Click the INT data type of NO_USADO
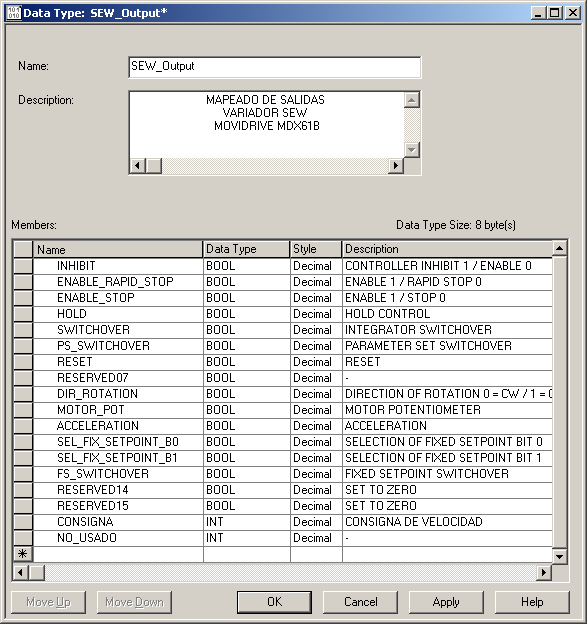Viewport: 587px width, 624px height. (247, 538)
